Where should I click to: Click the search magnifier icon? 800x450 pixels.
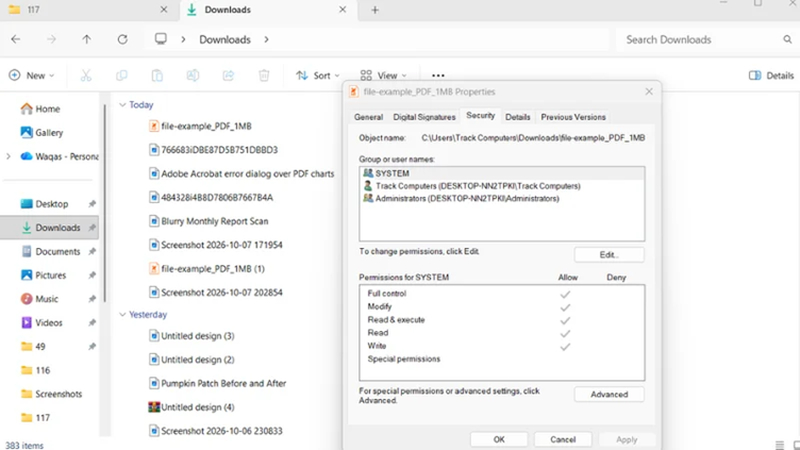(x=787, y=39)
